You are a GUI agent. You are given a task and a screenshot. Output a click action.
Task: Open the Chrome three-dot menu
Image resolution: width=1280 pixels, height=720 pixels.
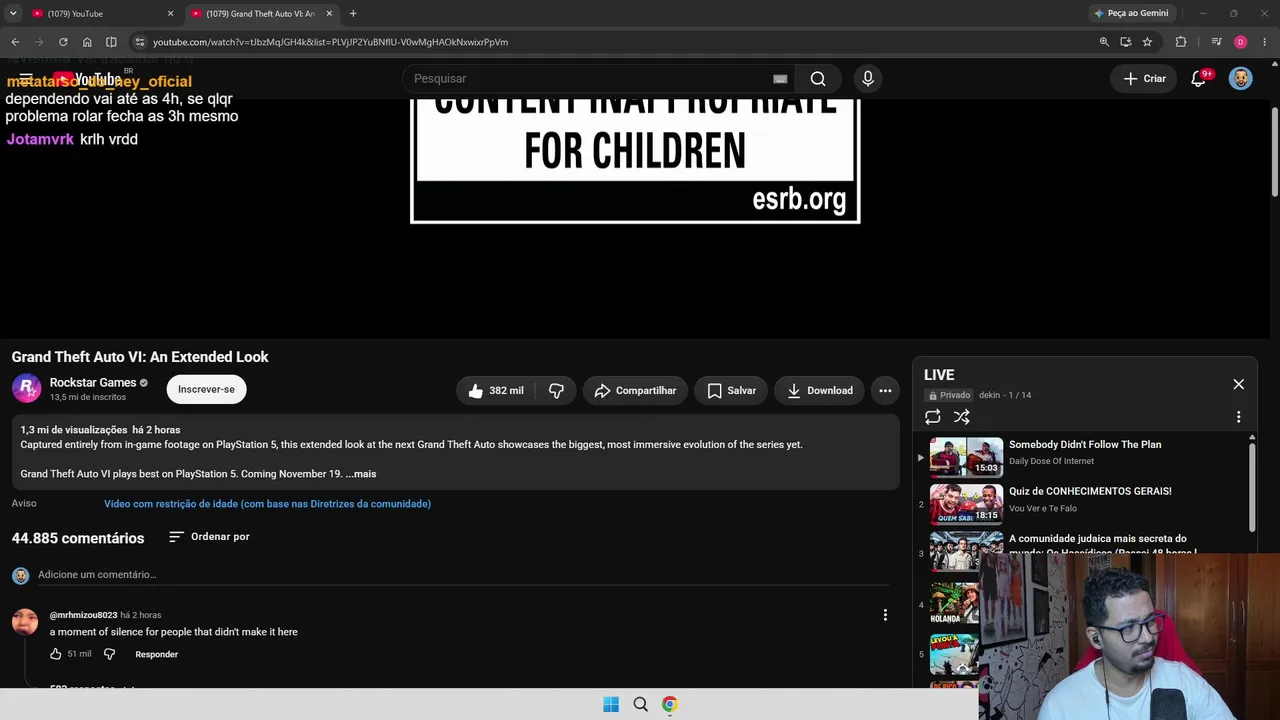point(1265,42)
